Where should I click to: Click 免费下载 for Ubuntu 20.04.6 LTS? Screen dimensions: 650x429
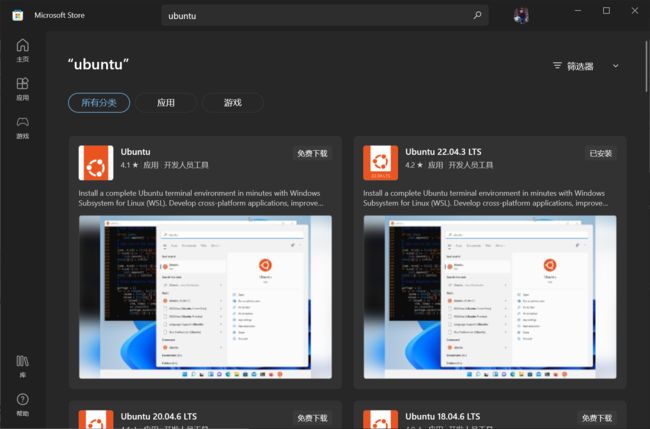click(312, 418)
